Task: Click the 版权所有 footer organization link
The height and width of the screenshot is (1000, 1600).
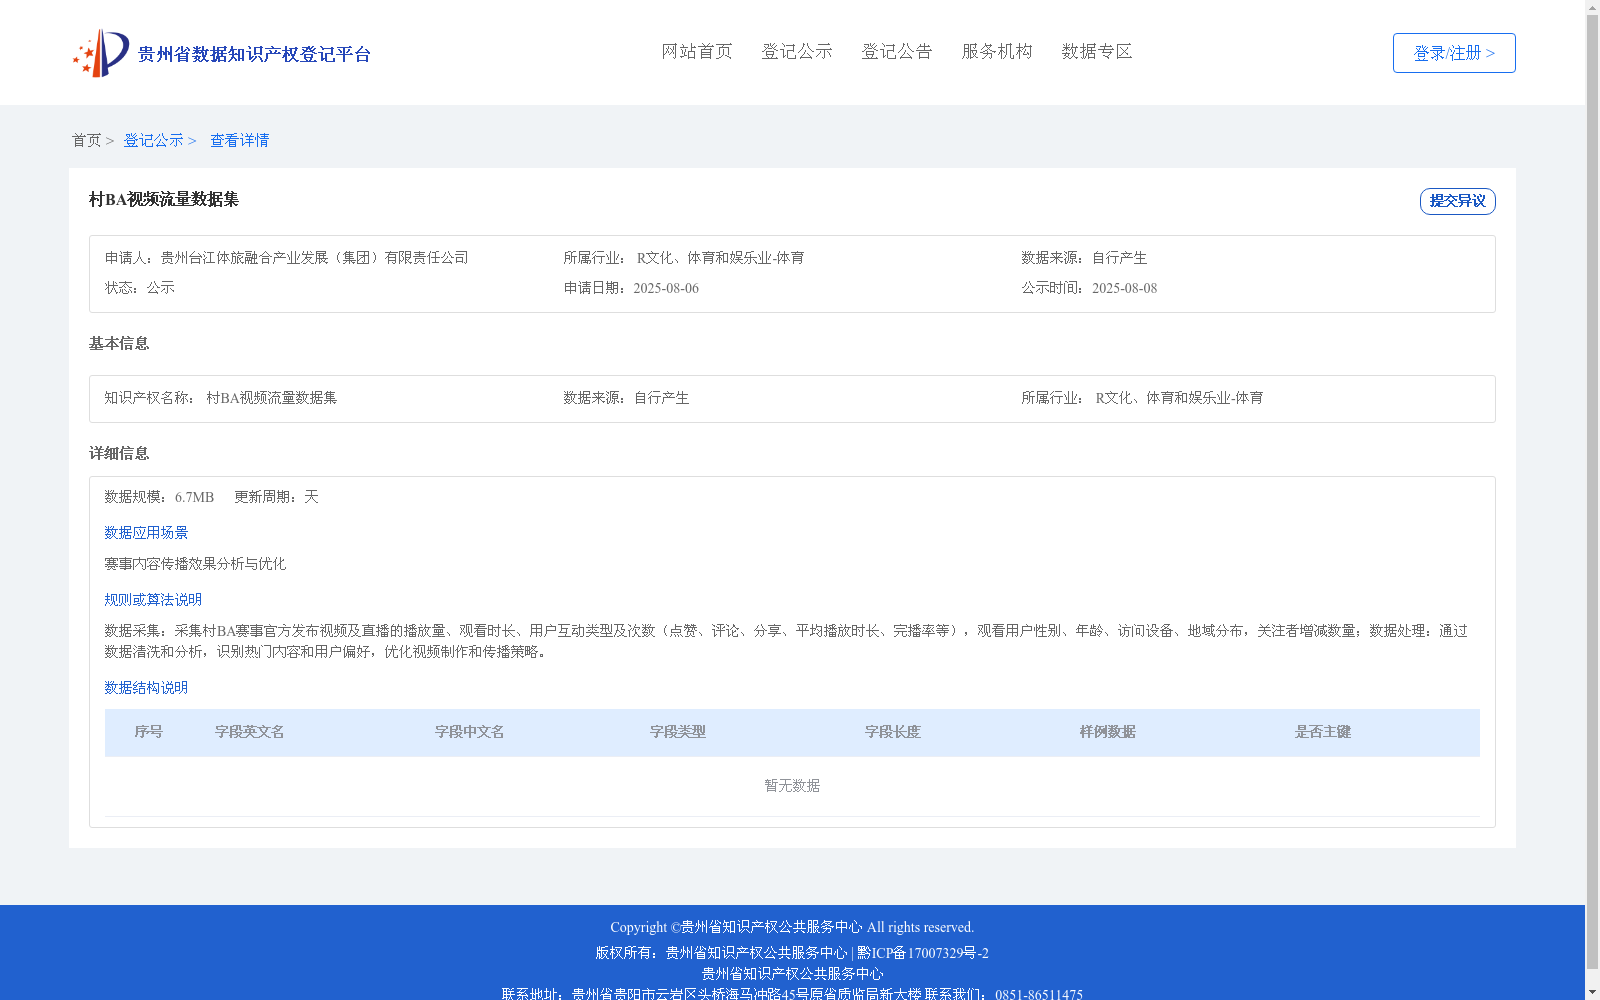Action: point(753,953)
